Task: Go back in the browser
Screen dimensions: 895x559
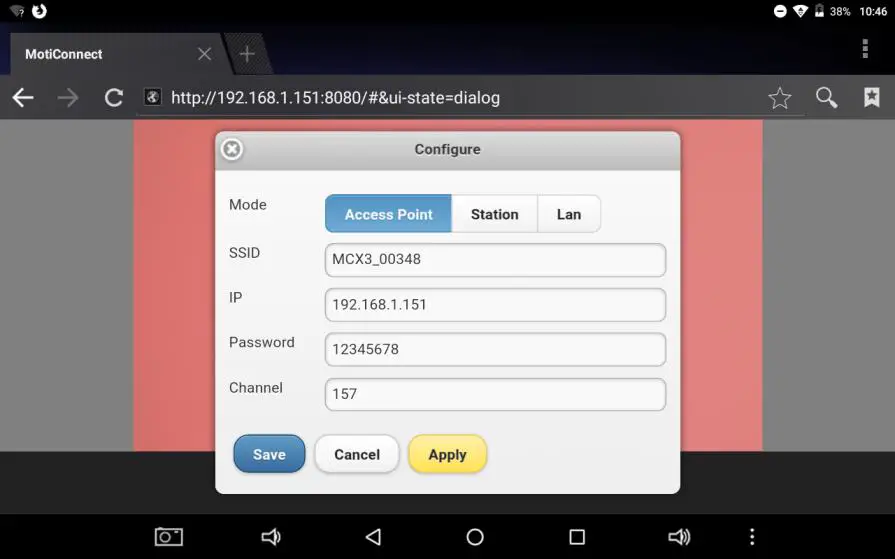Action: click(23, 98)
